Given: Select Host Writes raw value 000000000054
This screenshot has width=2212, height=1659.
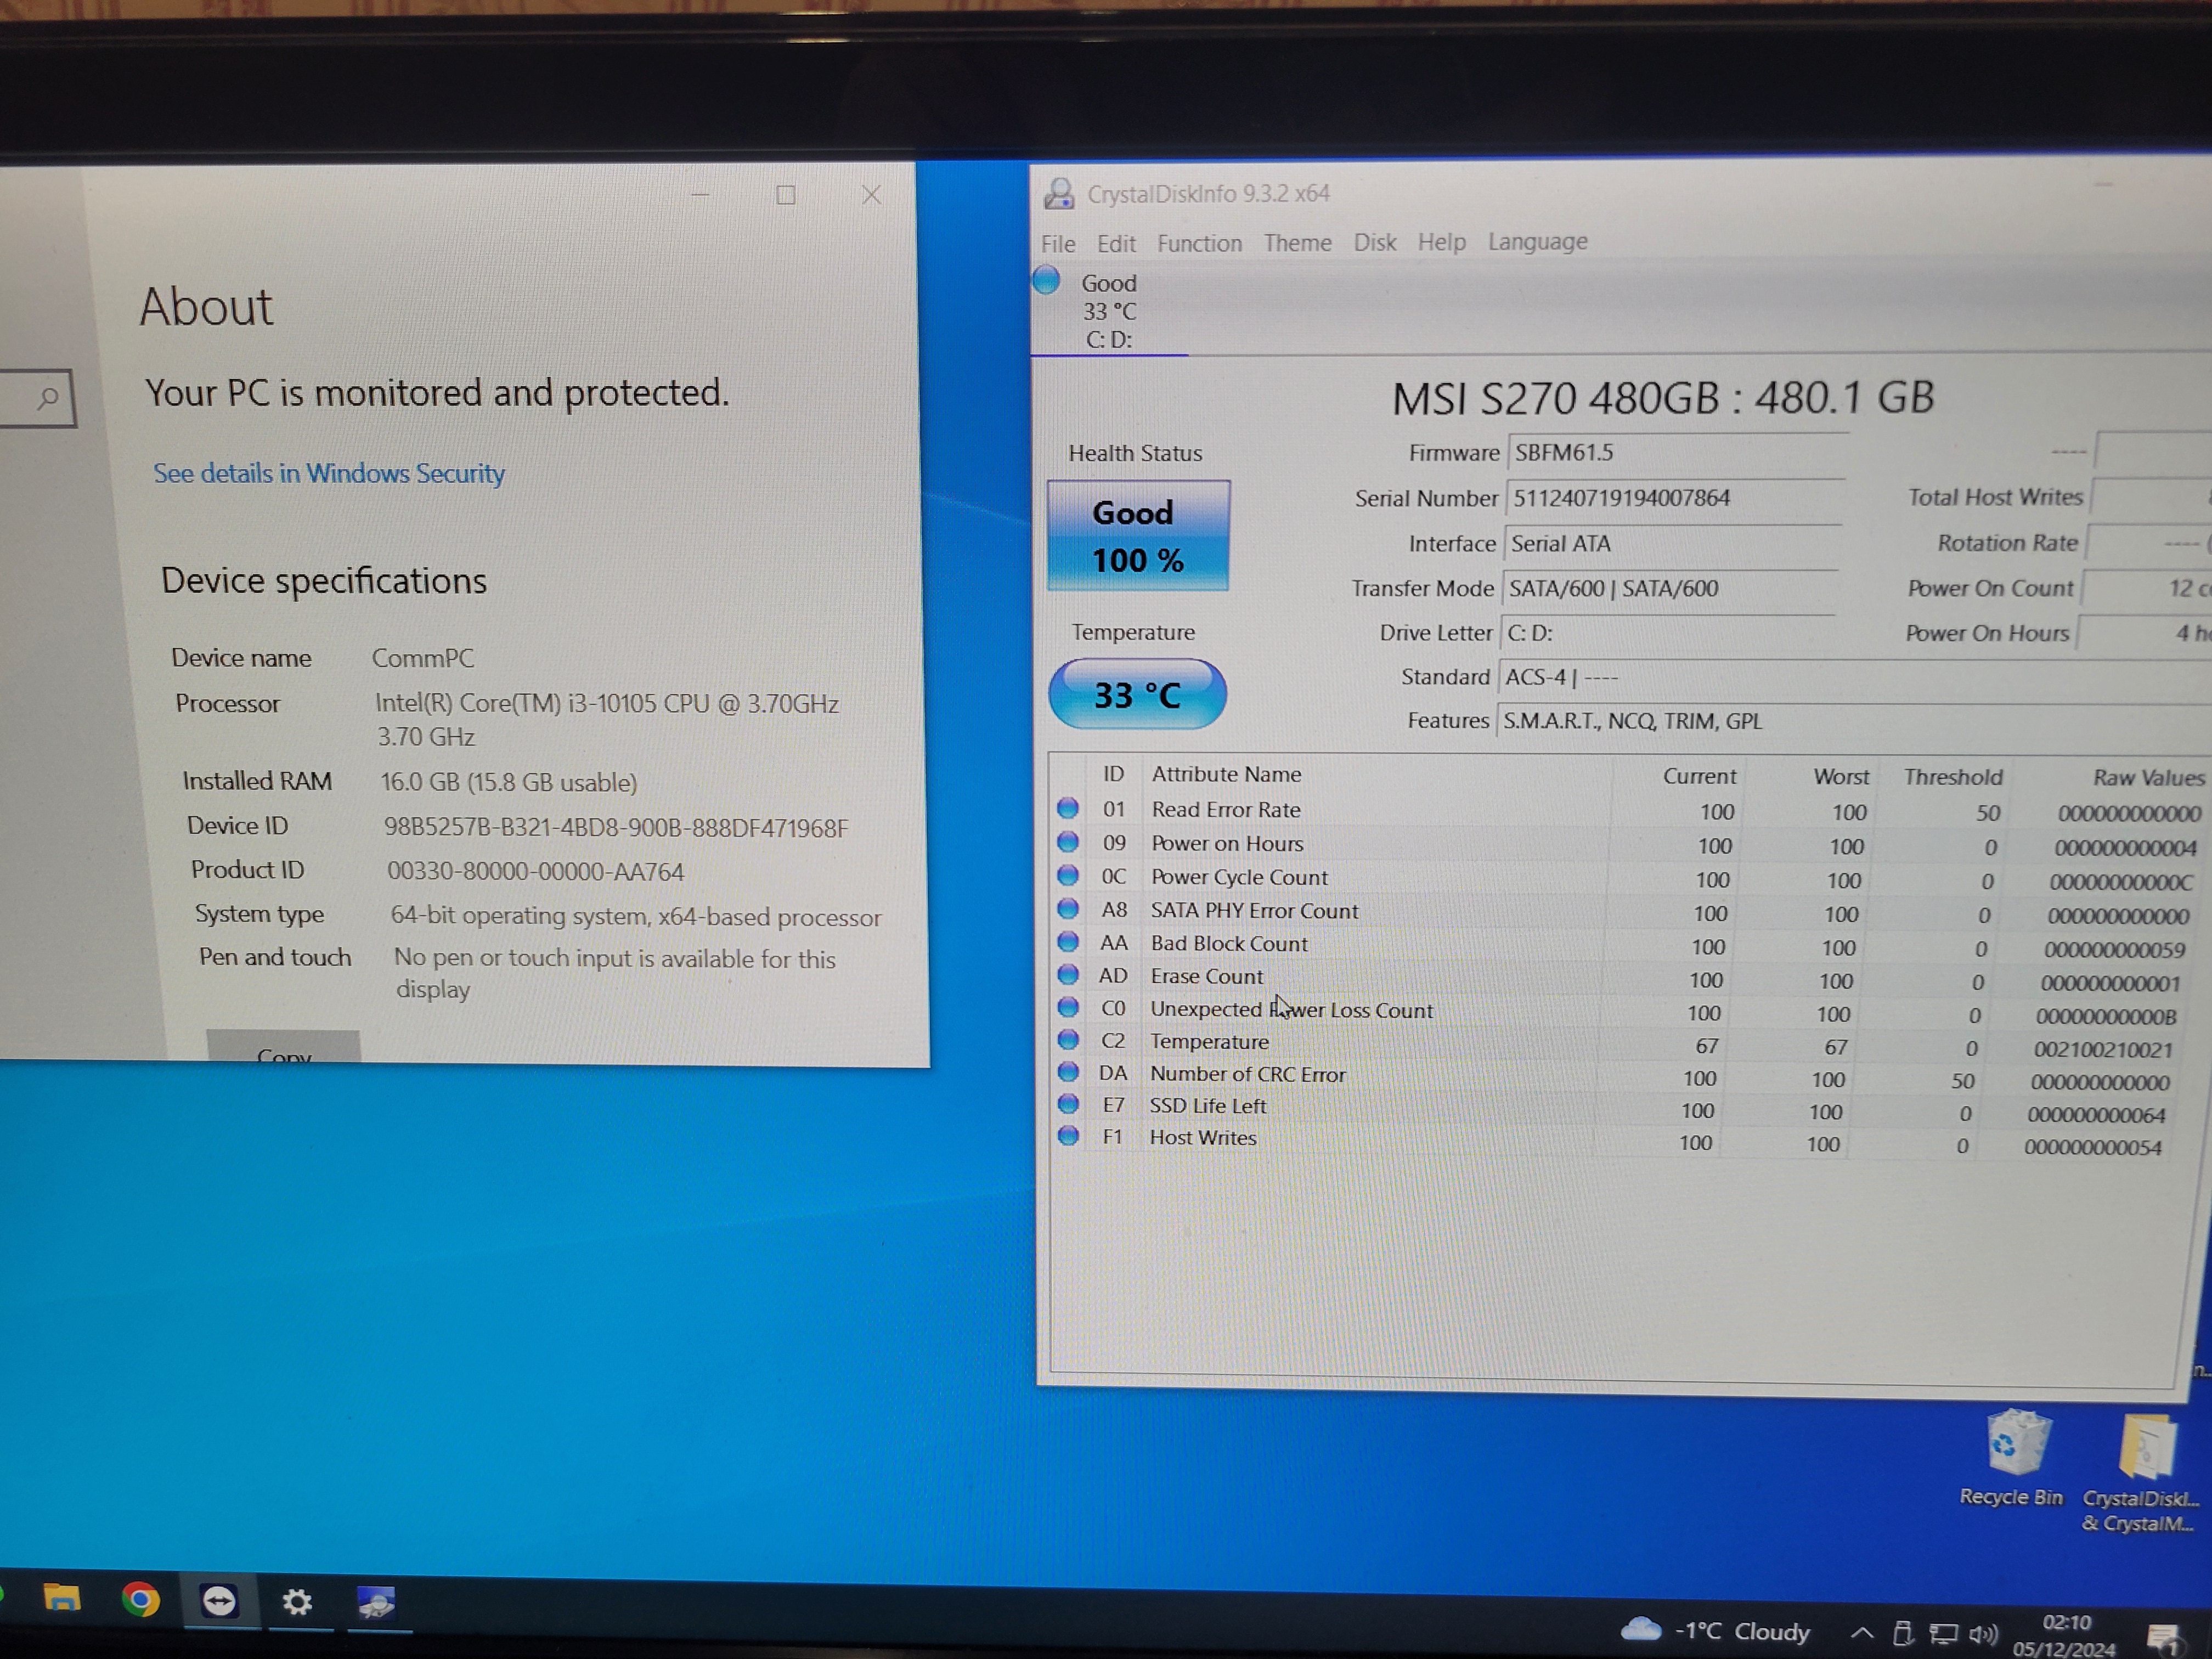Looking at the screenshot, I should coord(2093,1148).
